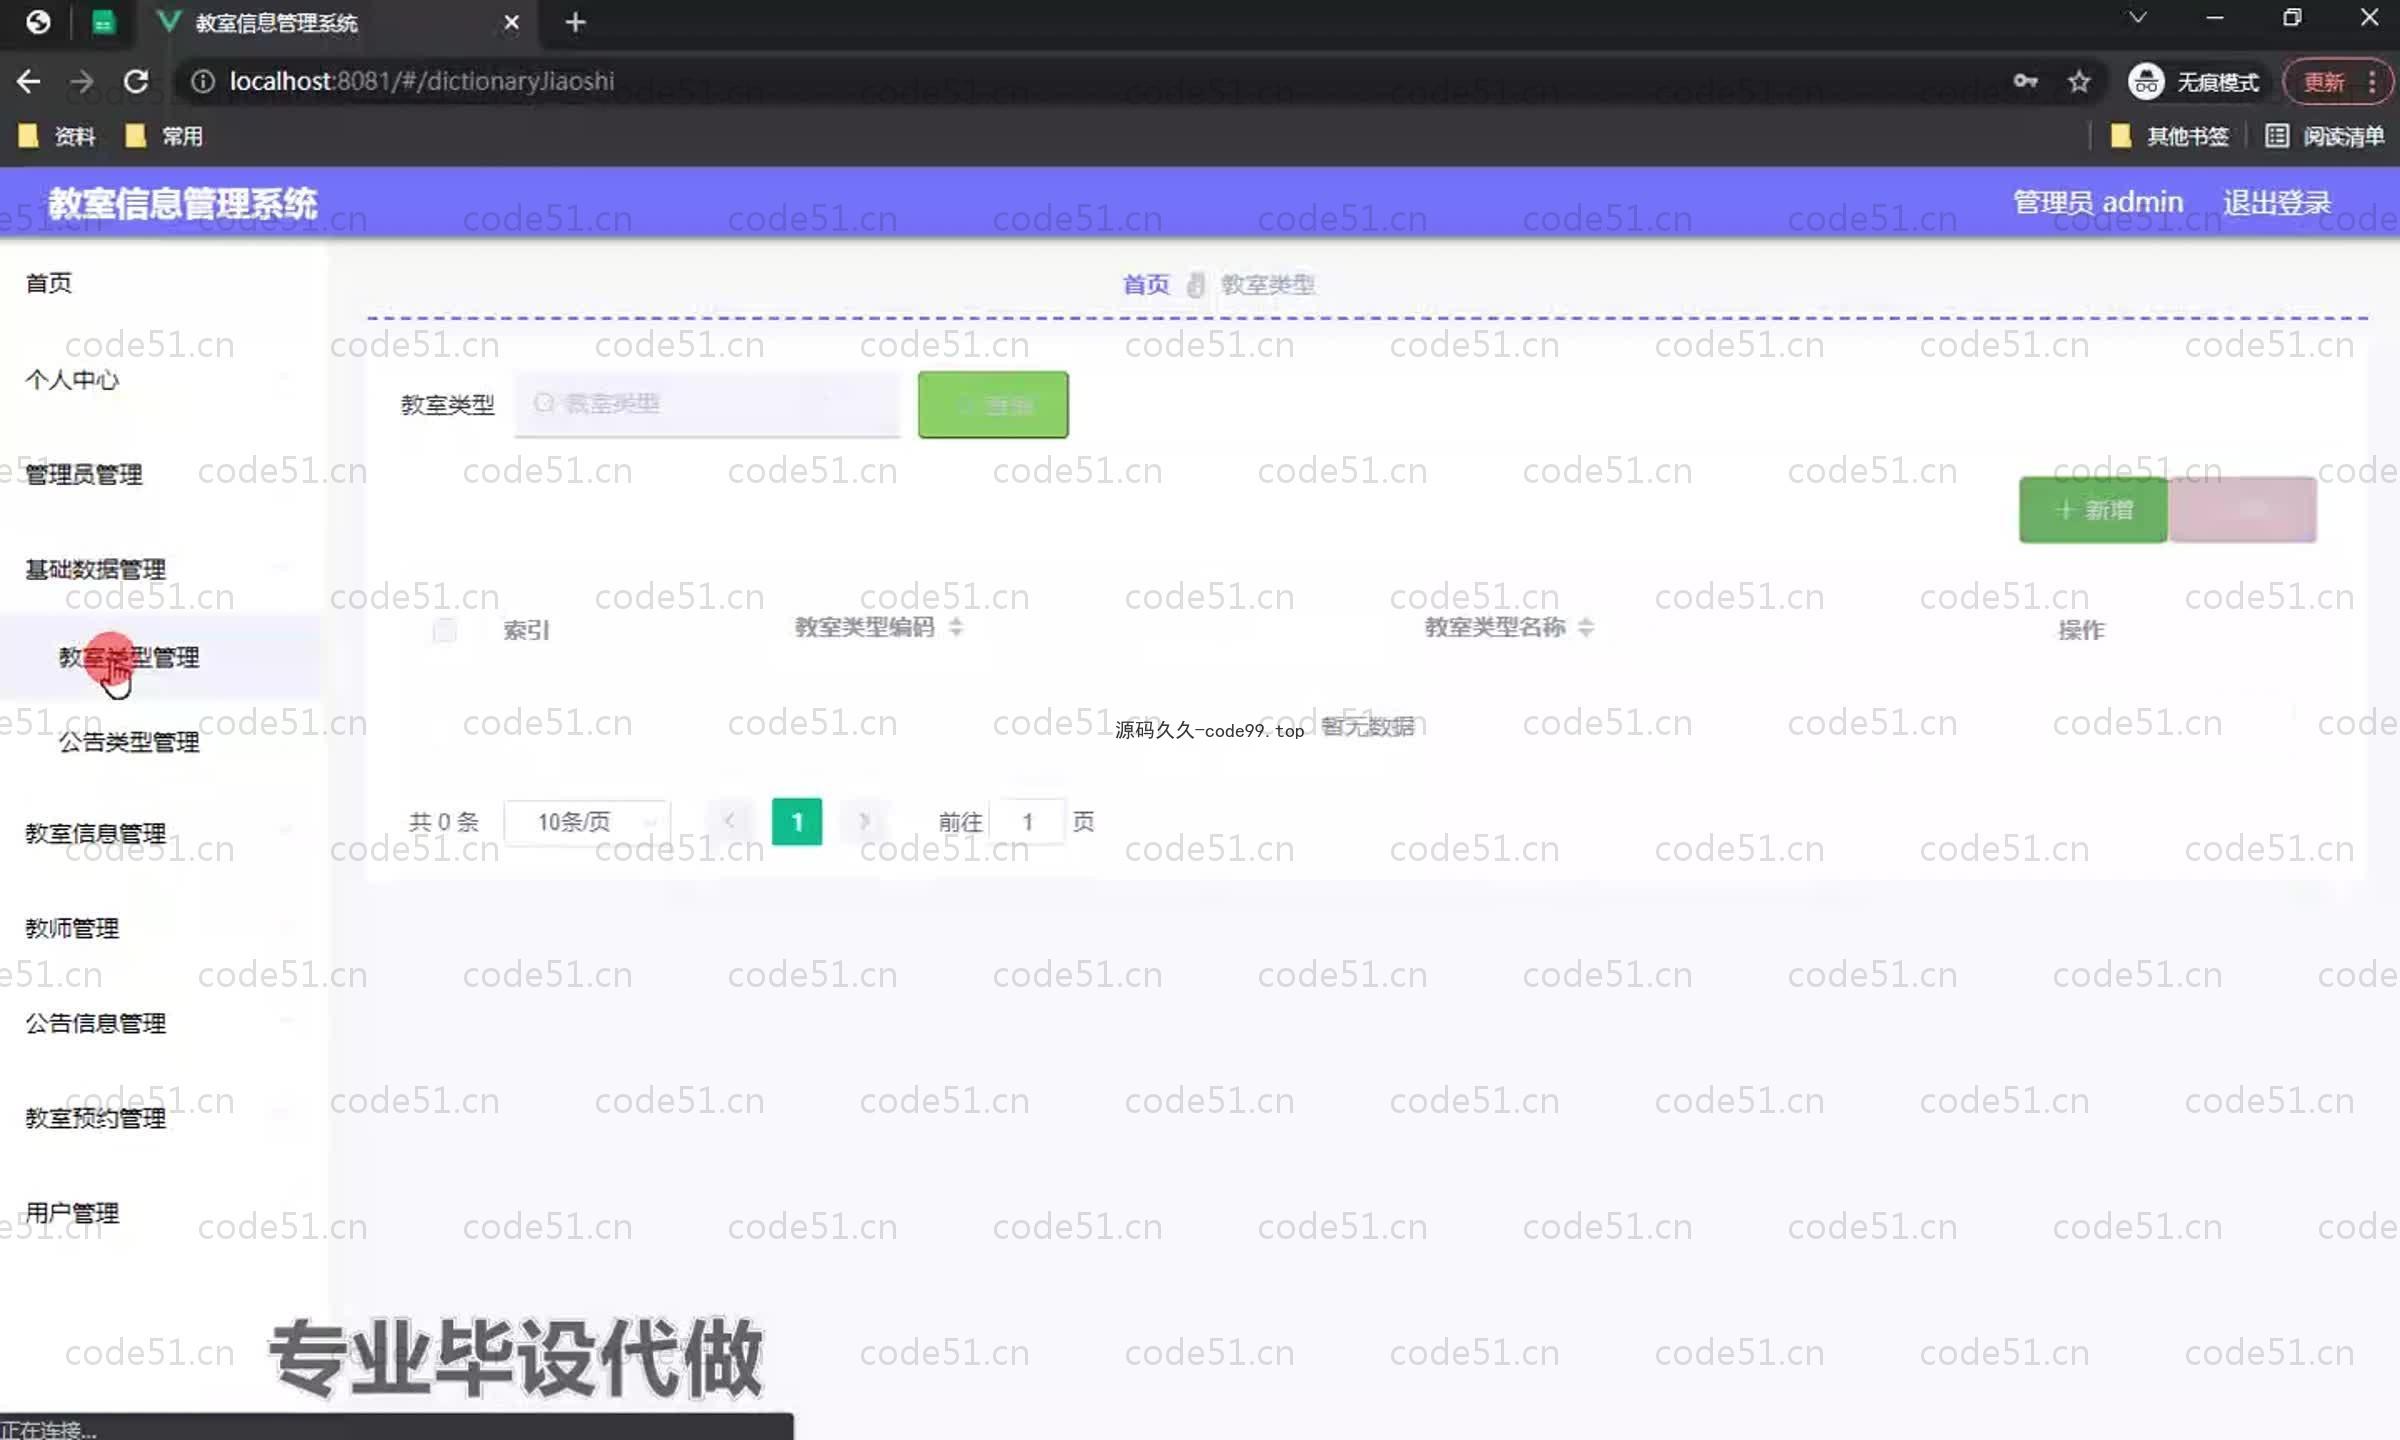Focus the go-to page number input
The width and height of the screenshot is (2400, 1440).
tap(1027, 822)
